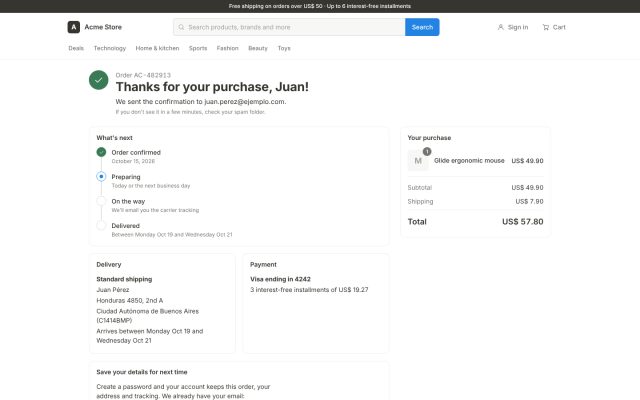Click the free shipping promo banner text
Screen dimensions: 640x400
click(x=320, y=6)
